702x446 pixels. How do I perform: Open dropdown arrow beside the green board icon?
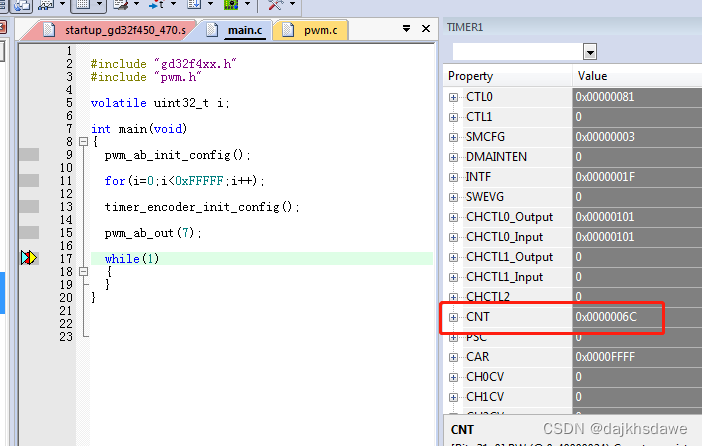click(248, 4)
